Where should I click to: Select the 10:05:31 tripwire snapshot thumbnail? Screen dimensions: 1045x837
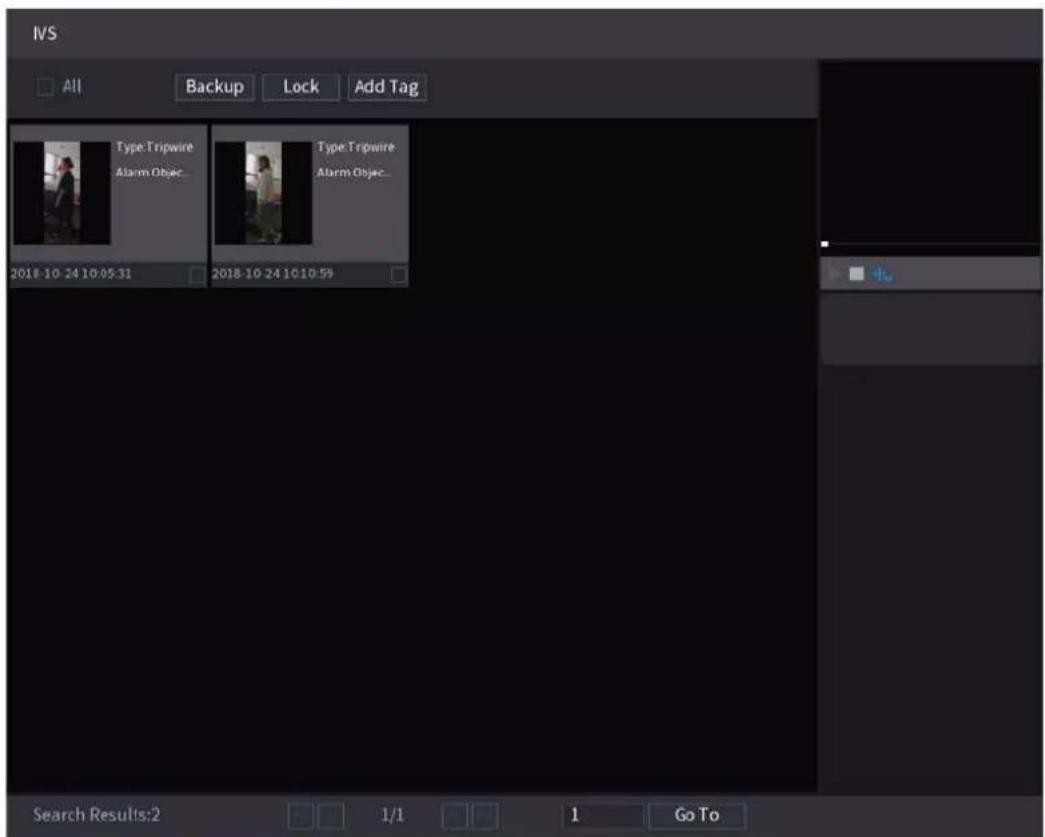pos(62,193)
